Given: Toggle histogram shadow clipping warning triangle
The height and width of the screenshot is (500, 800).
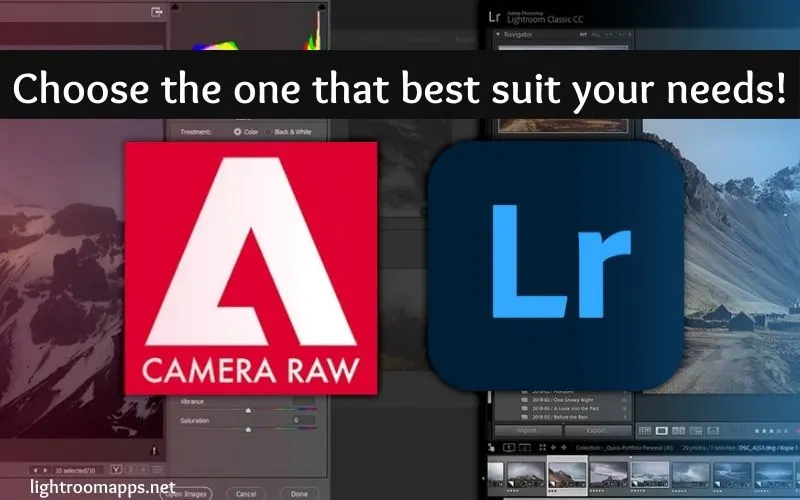Looking at the screenshot, I should point(176,6).
